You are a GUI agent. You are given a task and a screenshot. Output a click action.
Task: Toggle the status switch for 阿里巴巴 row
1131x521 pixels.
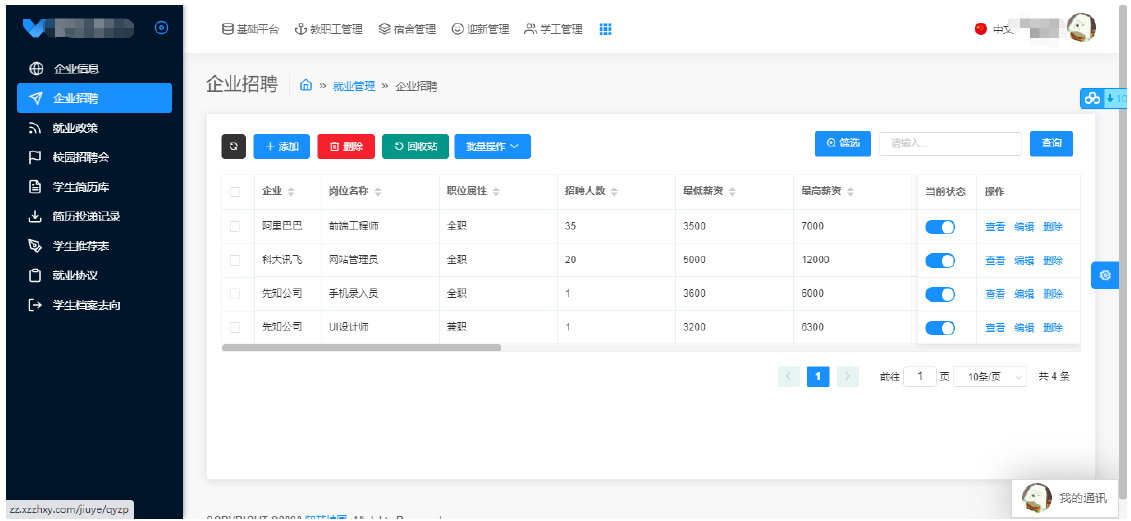(940, 227)
